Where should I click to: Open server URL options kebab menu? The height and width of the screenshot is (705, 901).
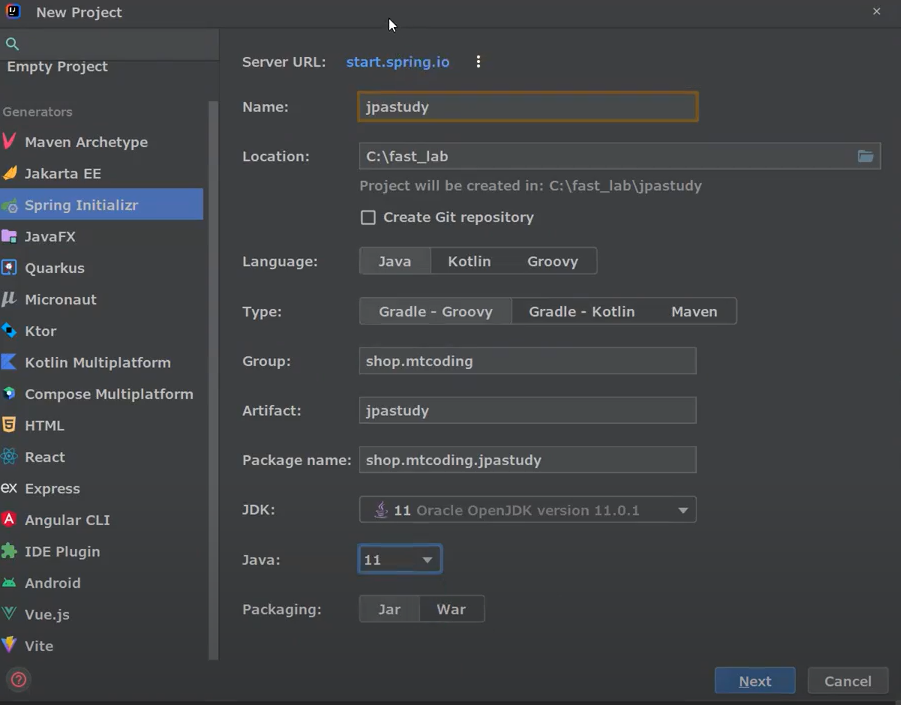(x=478, y=61)
